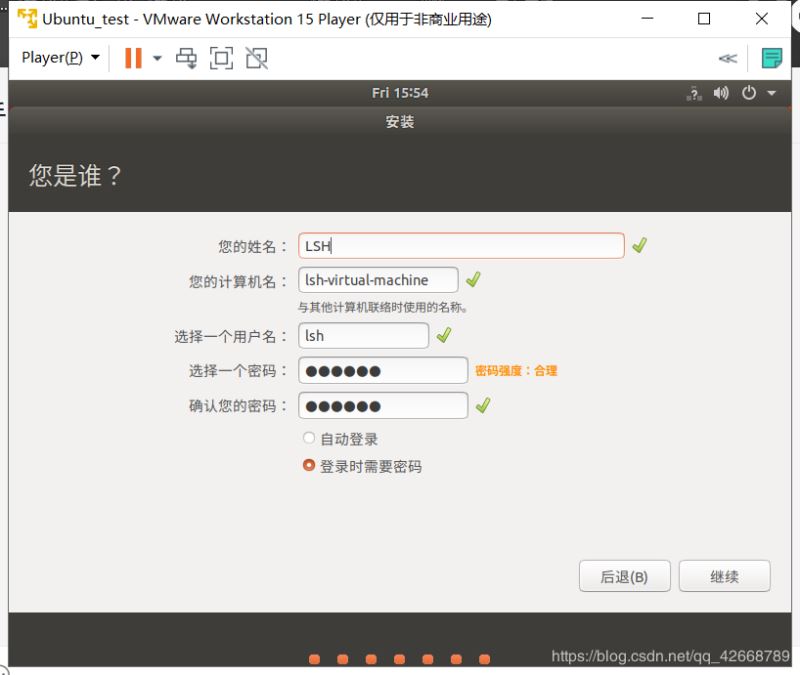Viewport: 800px width, 675px height.
Task: Open the suspend button's dropdown arrow
Action: pos(158,57)
